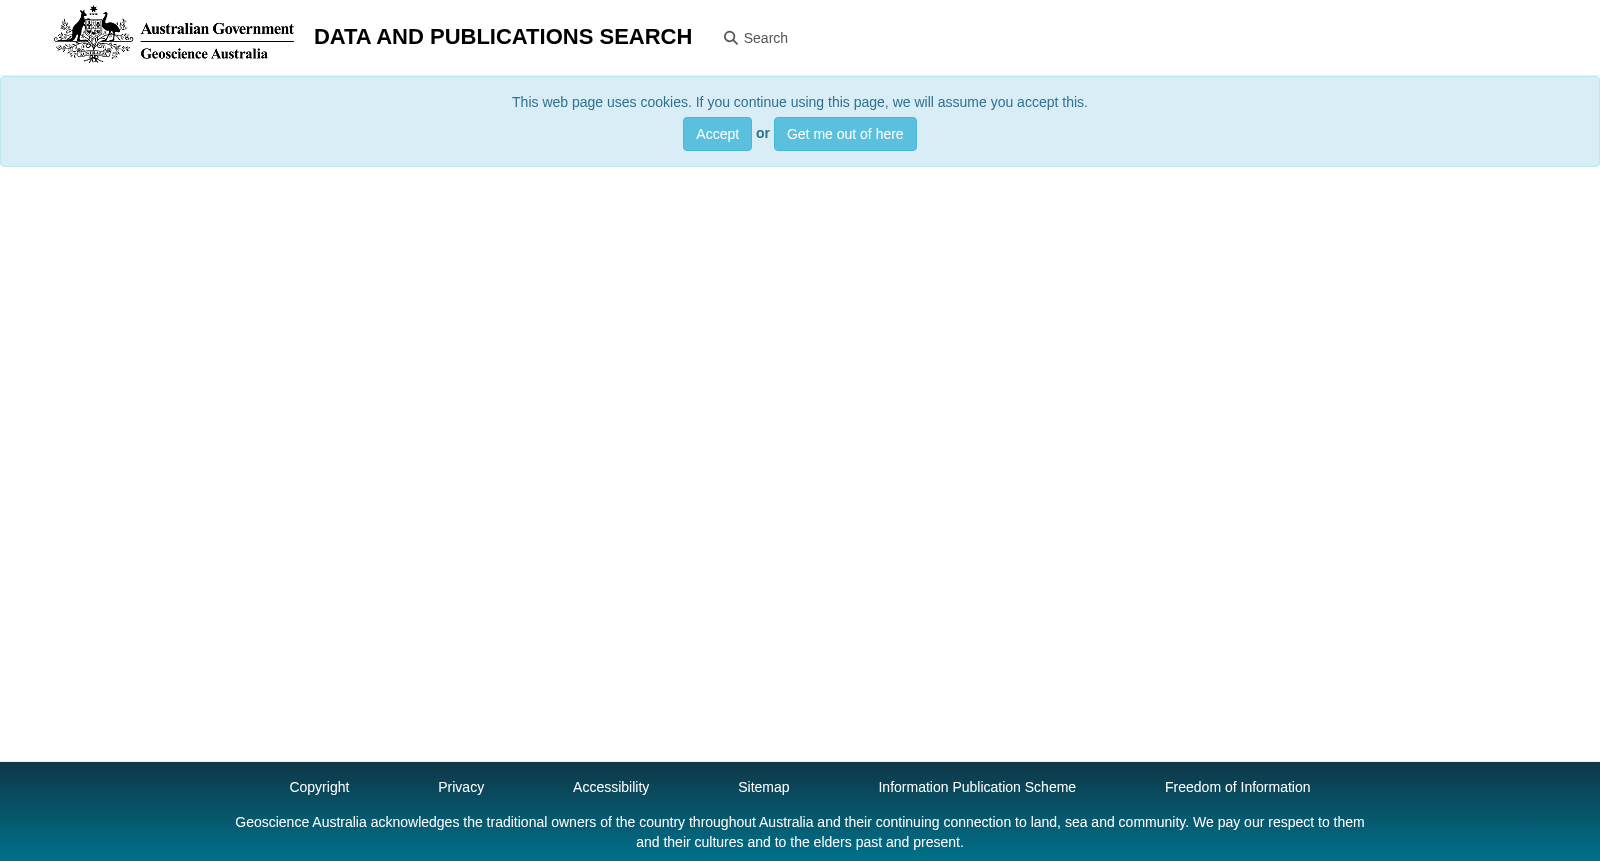Click the cookie notice message text
This screenshot has width=1600, height=861.
[800, 102]
